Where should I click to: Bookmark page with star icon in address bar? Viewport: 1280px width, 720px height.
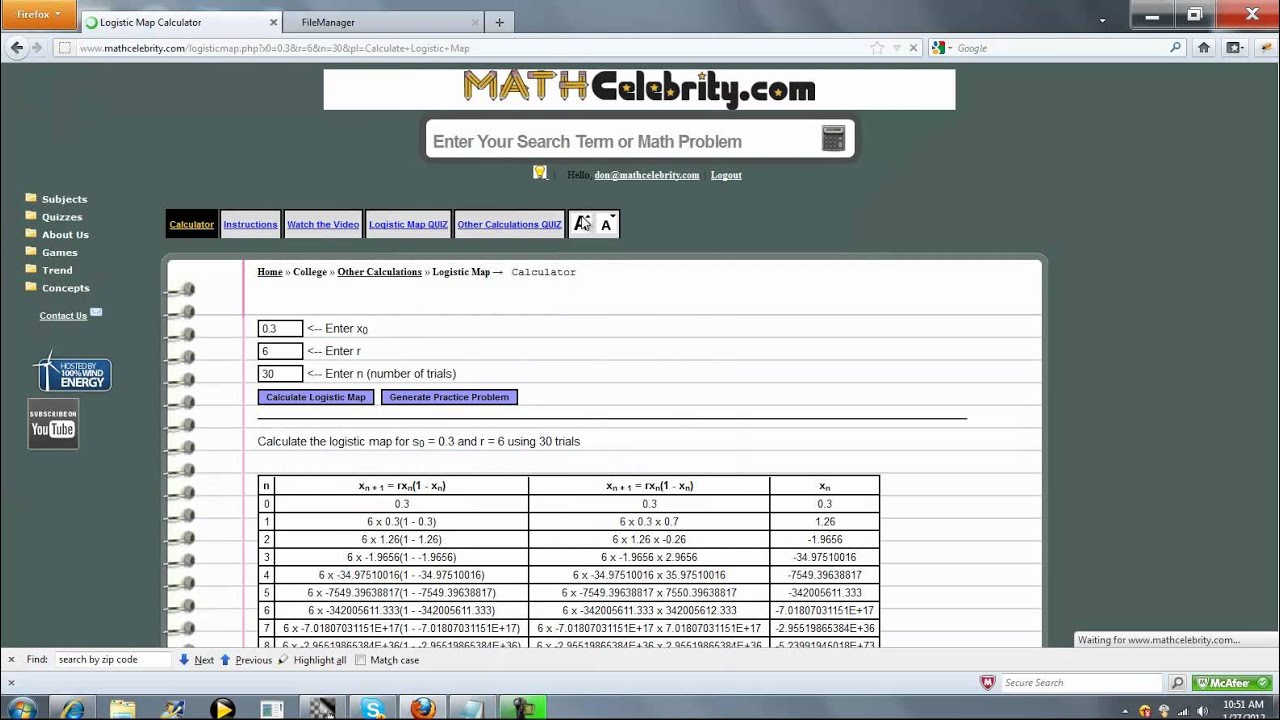[x=877, y=48]
